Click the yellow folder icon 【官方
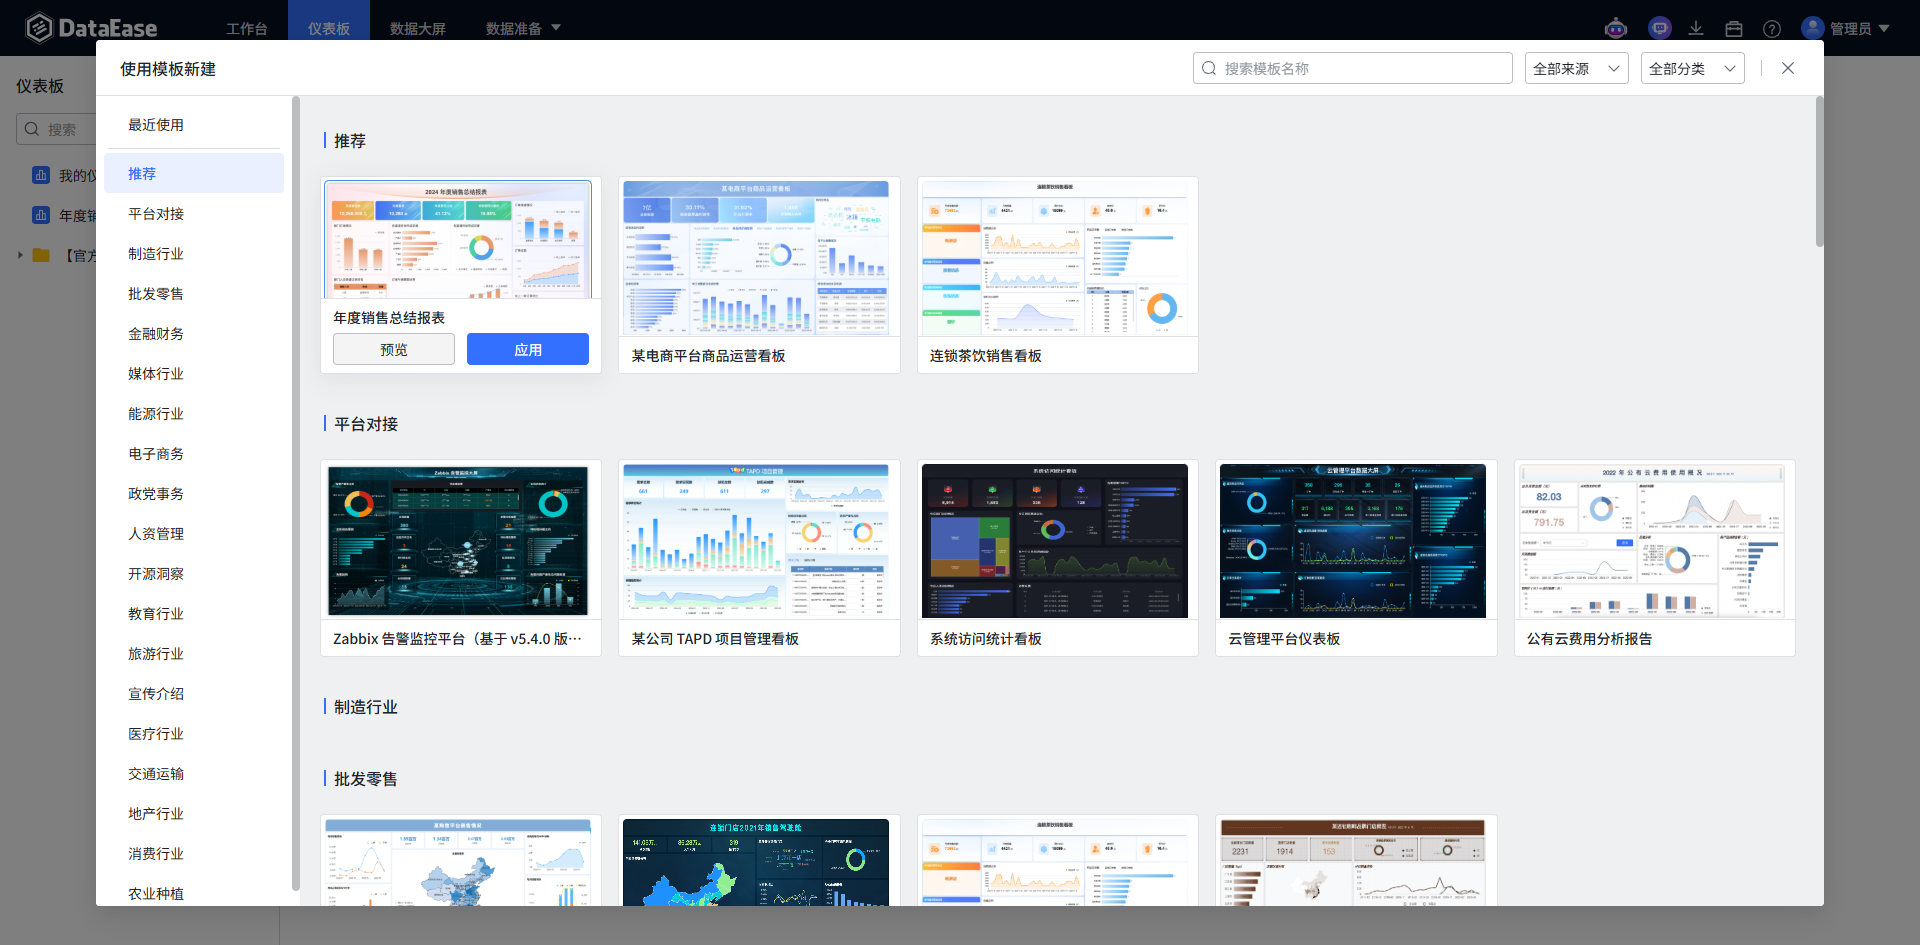Viewport: 1920px width, 945px height. coord(41,255)
